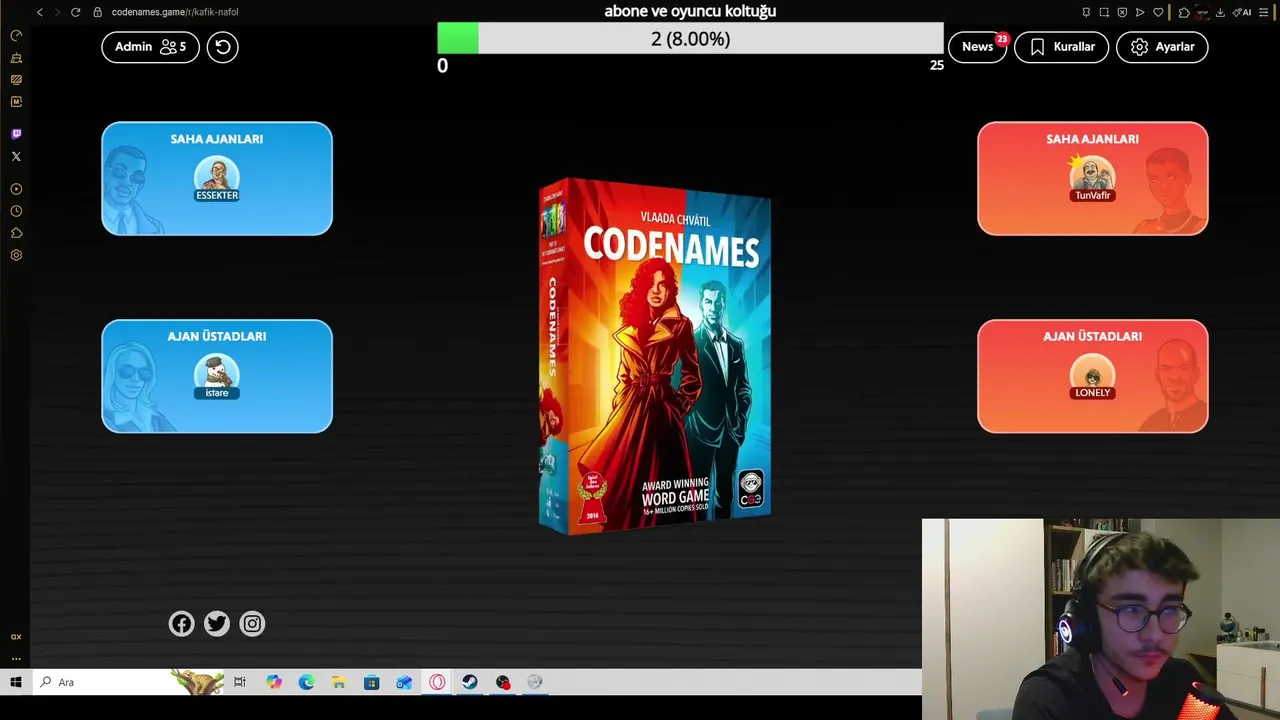This screenshot has width=1280, height=720.
Task: Click the send flow arrow icon
Action: click(1140, 12)
